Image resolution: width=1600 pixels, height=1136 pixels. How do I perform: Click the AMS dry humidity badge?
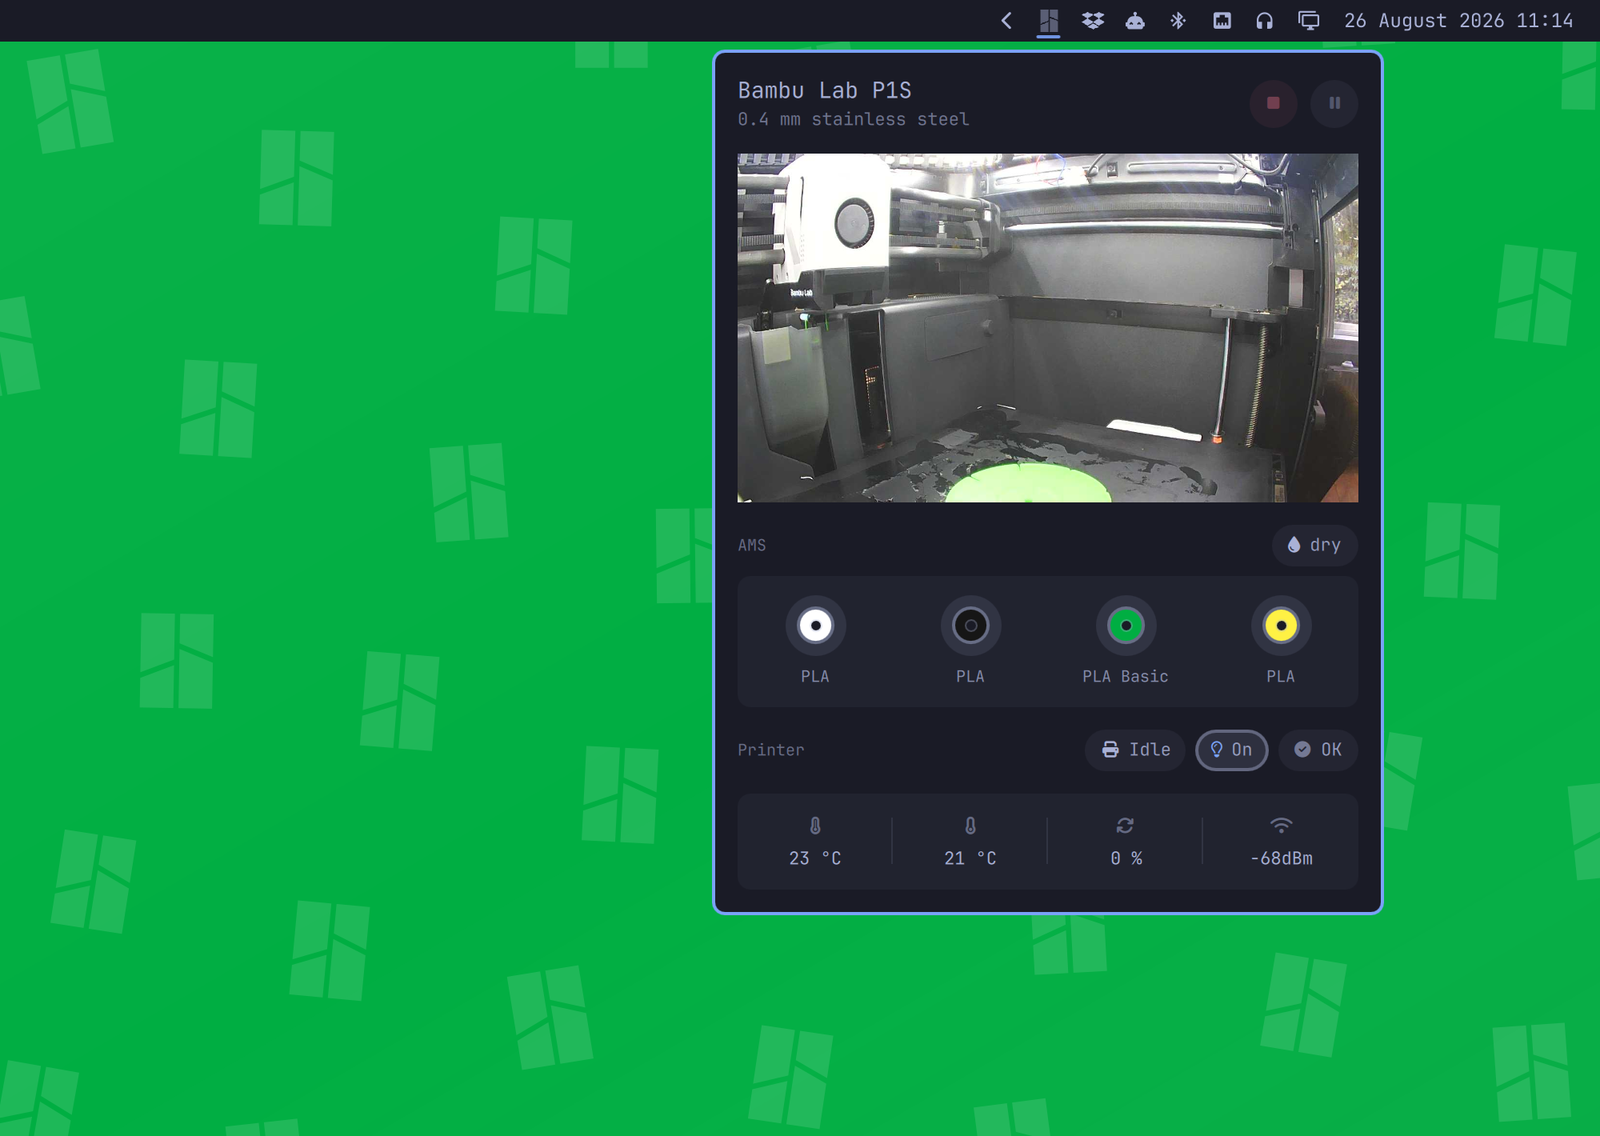[1314, 545]
